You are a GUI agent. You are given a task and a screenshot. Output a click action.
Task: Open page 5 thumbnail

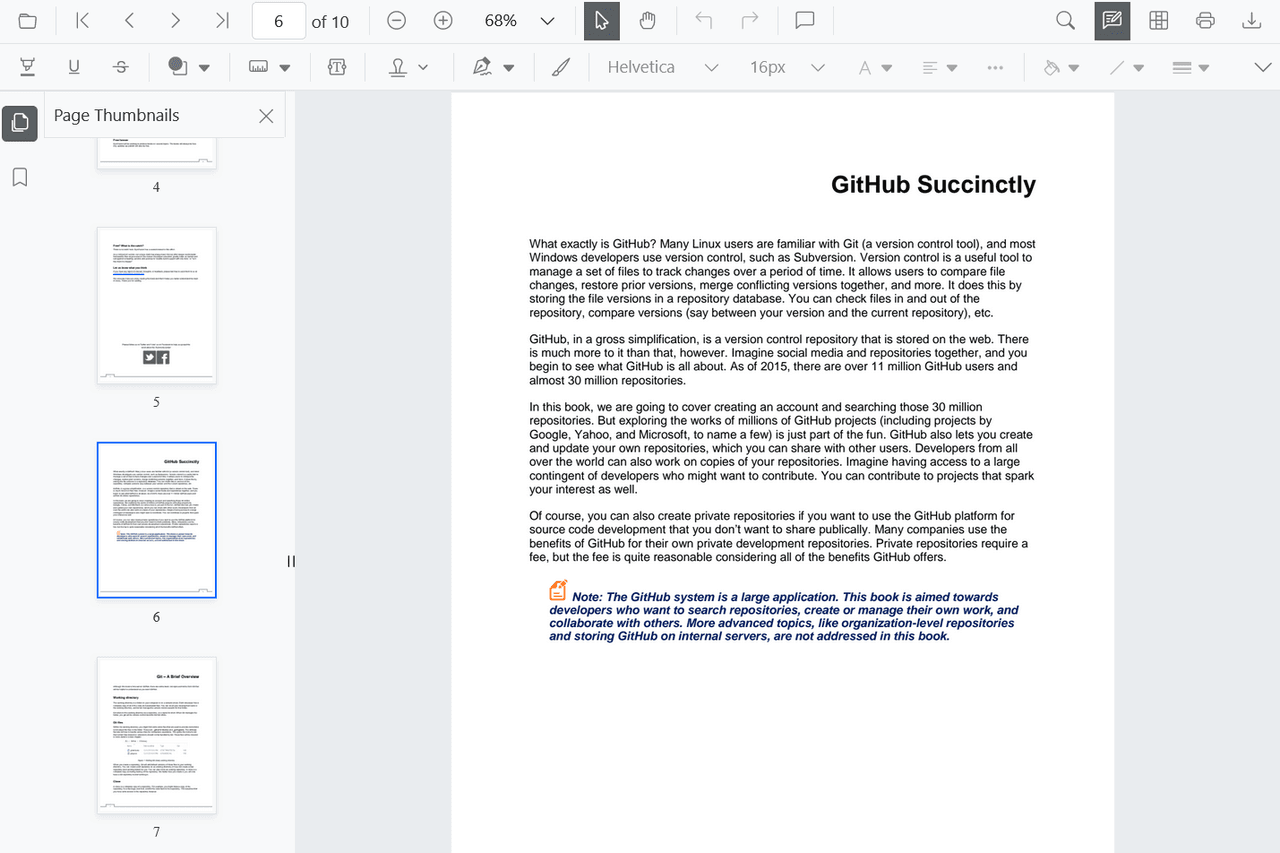point(157,305)
